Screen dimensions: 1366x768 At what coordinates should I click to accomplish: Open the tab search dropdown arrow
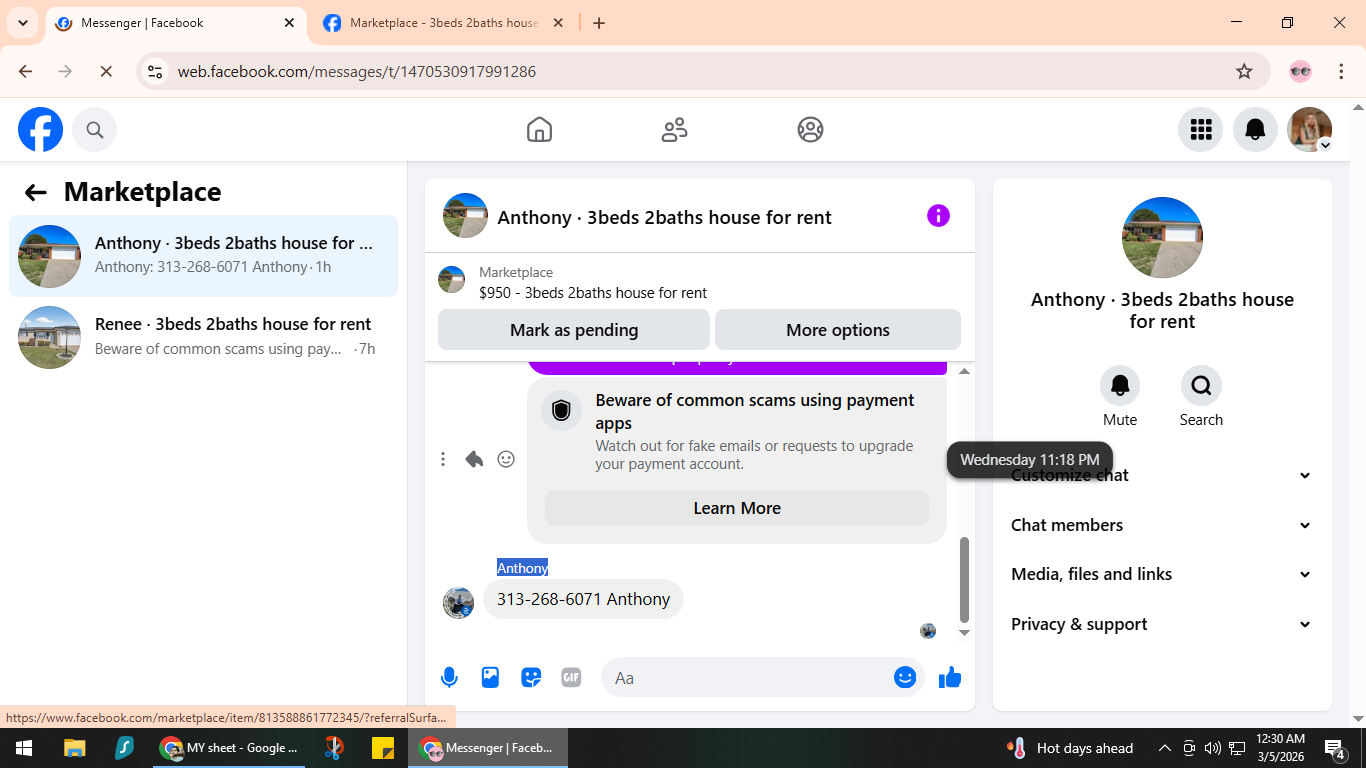click(23, 23)
